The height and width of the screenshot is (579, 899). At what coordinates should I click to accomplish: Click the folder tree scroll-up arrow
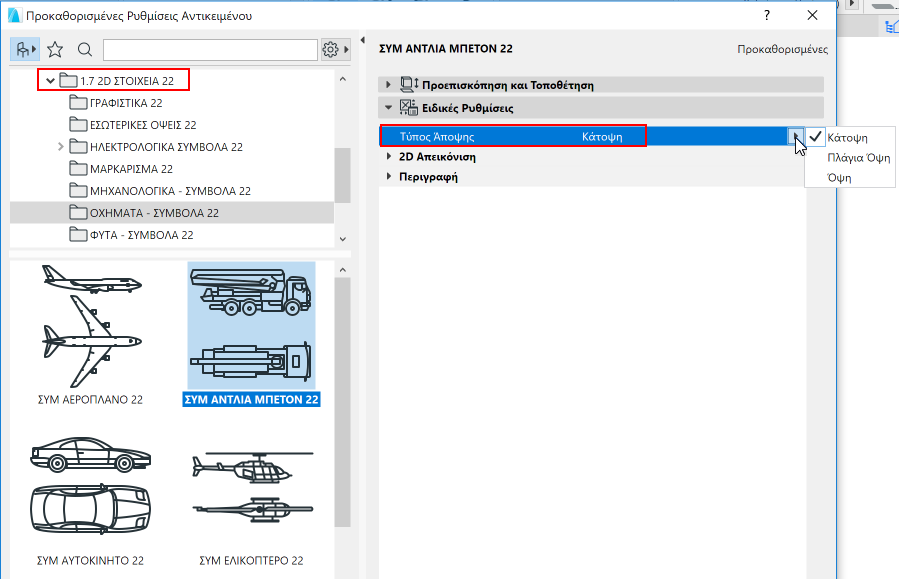[343, 79]
